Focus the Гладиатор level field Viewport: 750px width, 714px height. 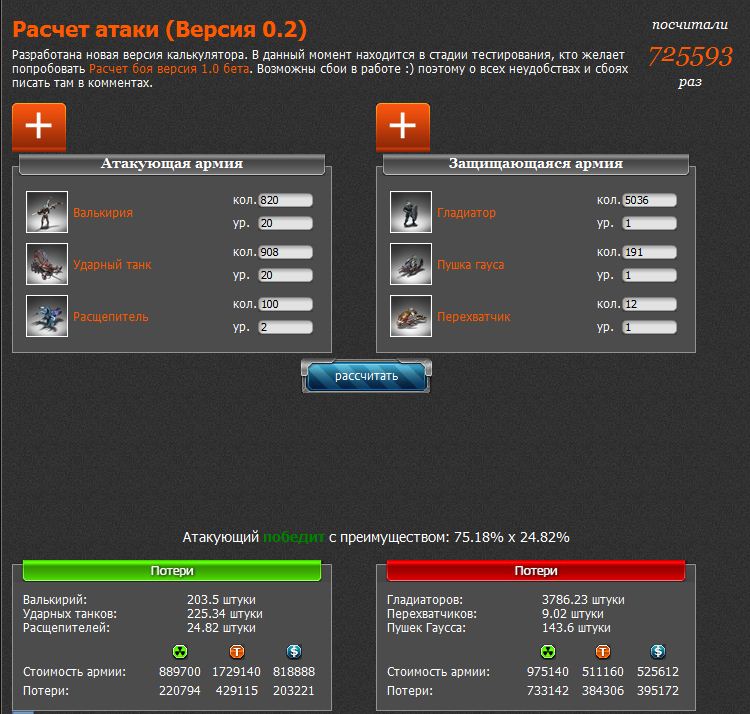click(x=650, y=223)
